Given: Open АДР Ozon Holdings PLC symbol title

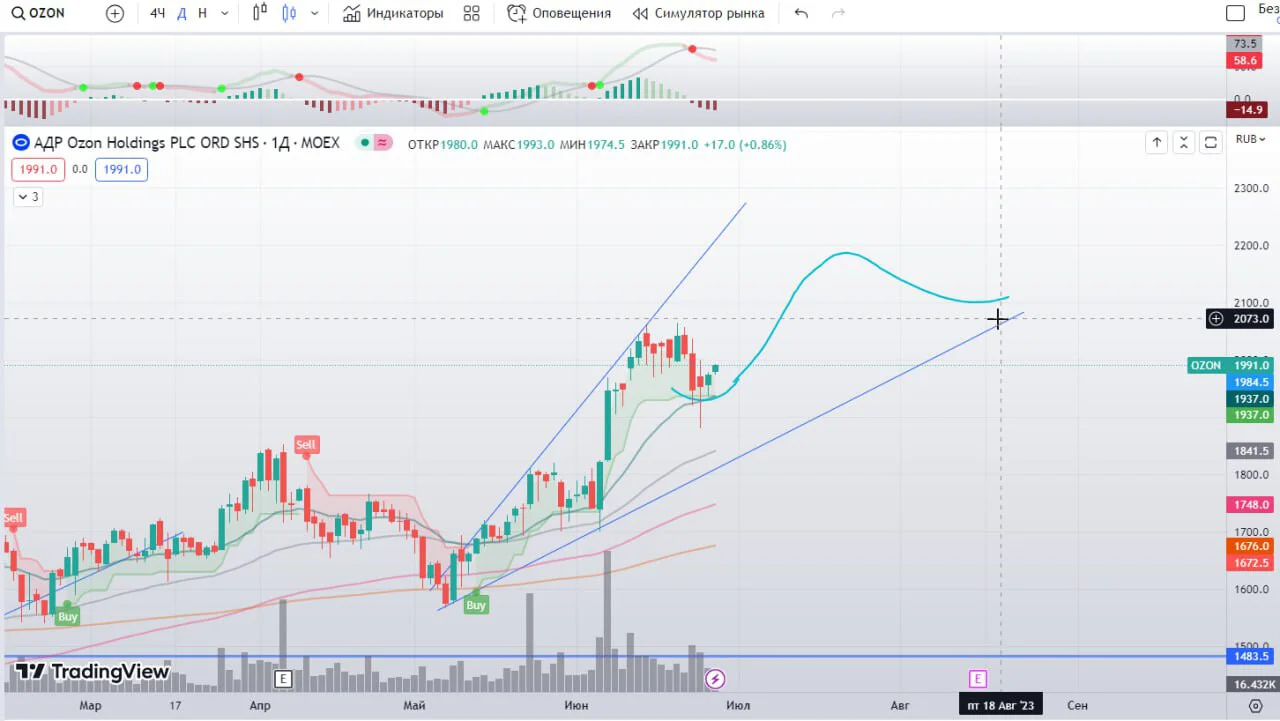Looking at the screenshot, I should (187, 143).
